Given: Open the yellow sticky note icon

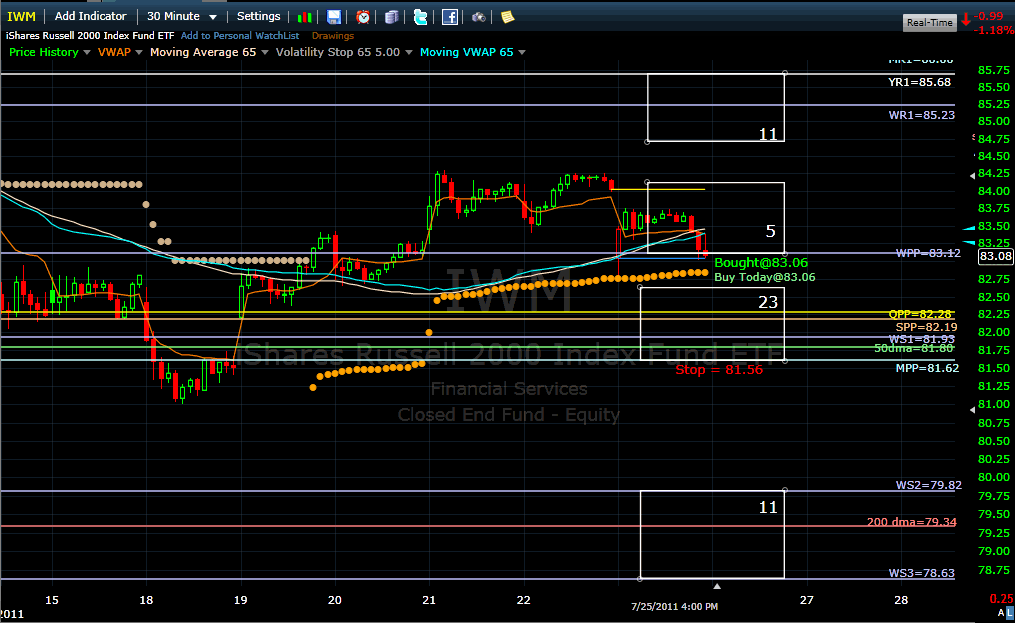Looking at the screenshot, I should click(508, 17).
